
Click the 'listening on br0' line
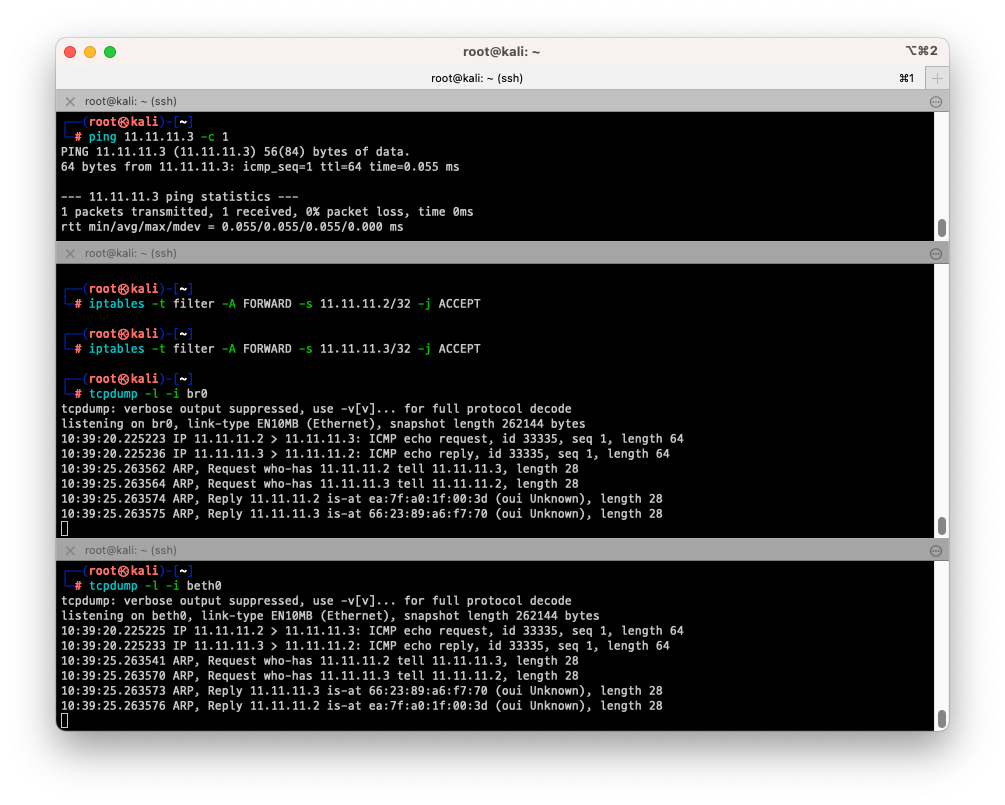click(323, 424)
